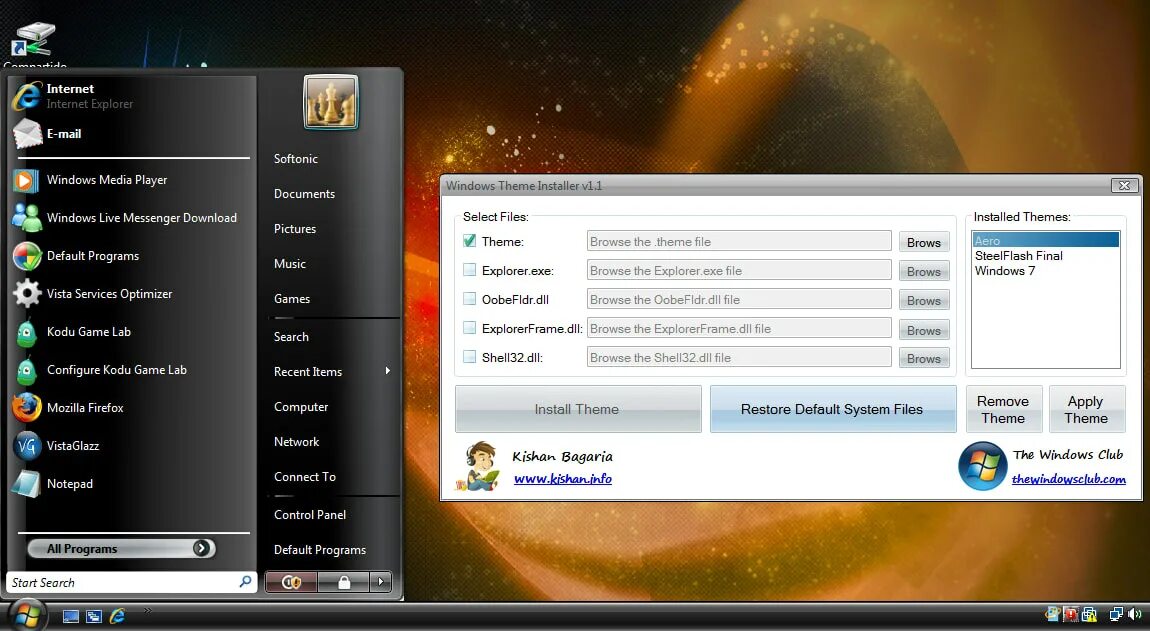Click Apply Theme button
1150x631 pixels.
click(1086, 409)
